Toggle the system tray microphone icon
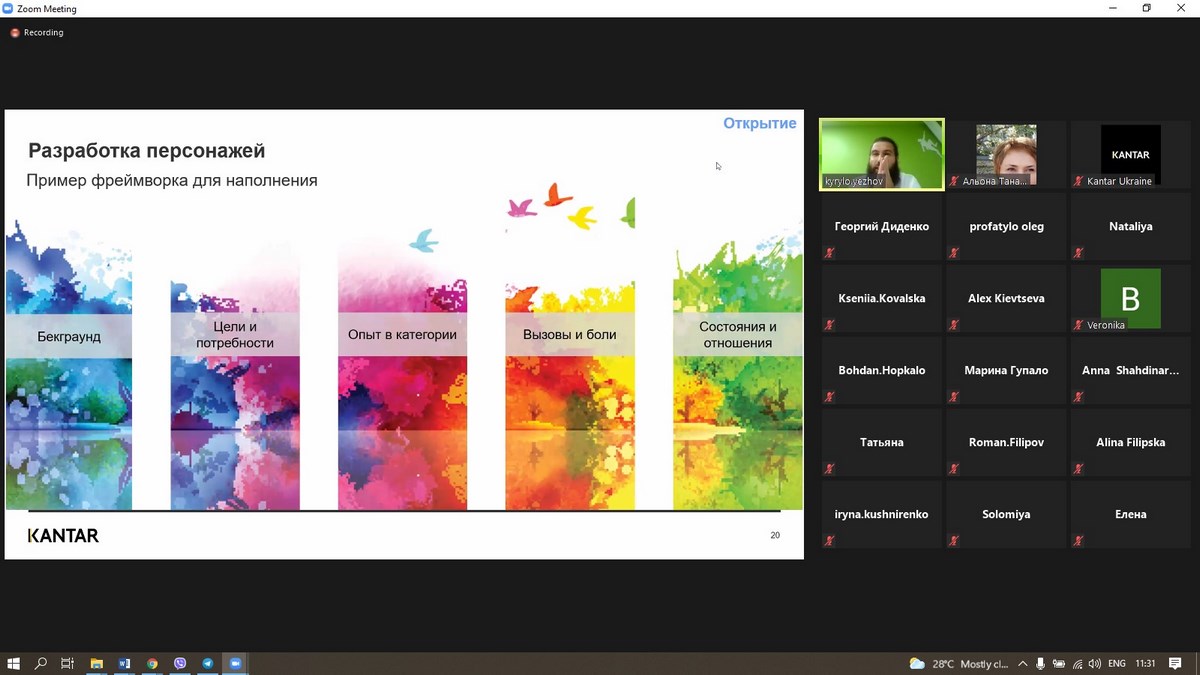This screenshot has width=1200, height=675. 1040,664
